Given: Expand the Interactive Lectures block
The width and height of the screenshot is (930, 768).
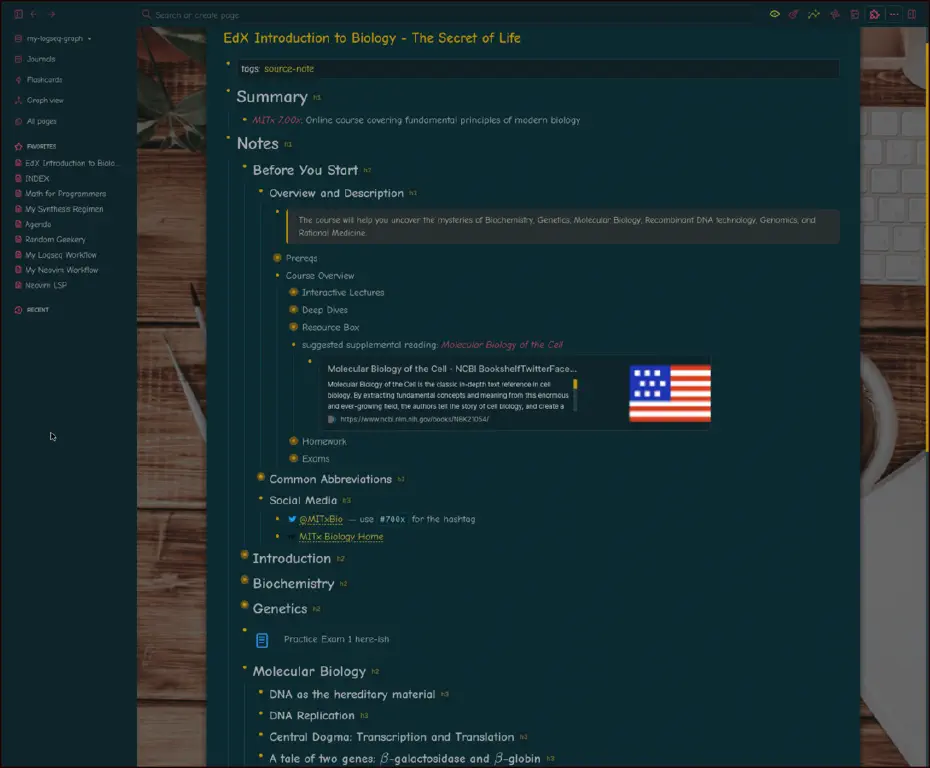Looking at the screenshot, I should (293, 292).
